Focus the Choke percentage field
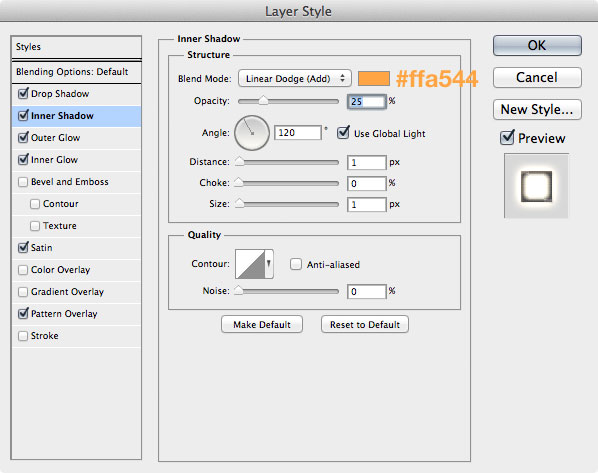598x473 pixels. (367, 183)
